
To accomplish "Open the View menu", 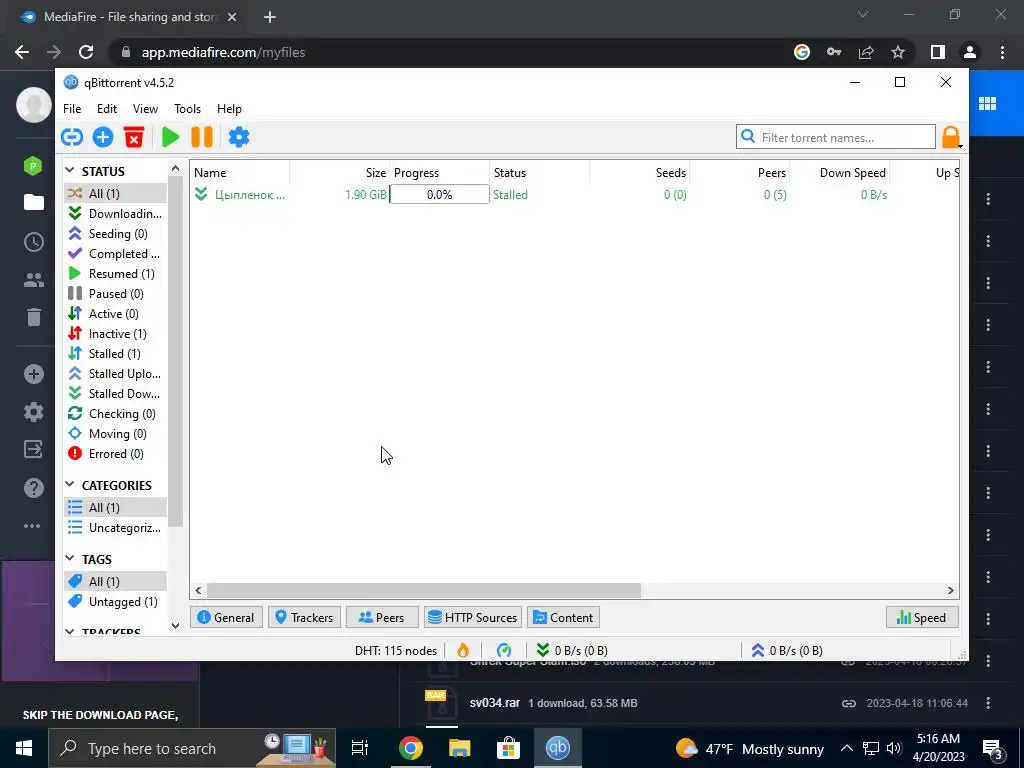I will [145, 109].
